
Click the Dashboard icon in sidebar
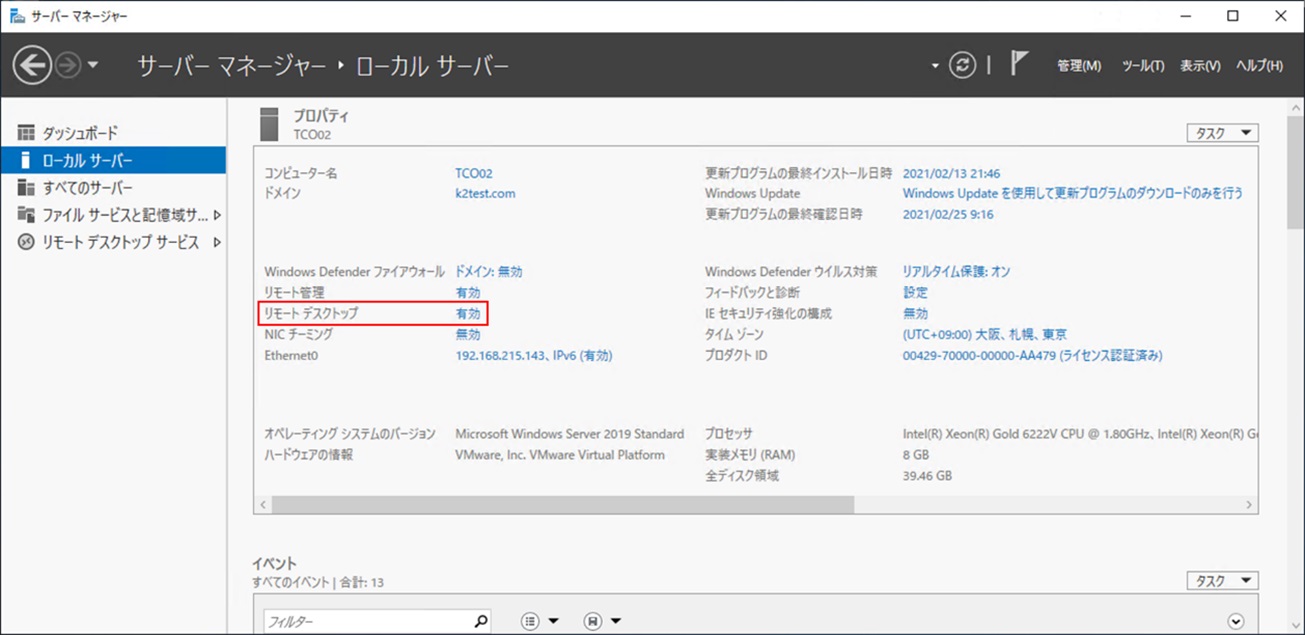26,133
